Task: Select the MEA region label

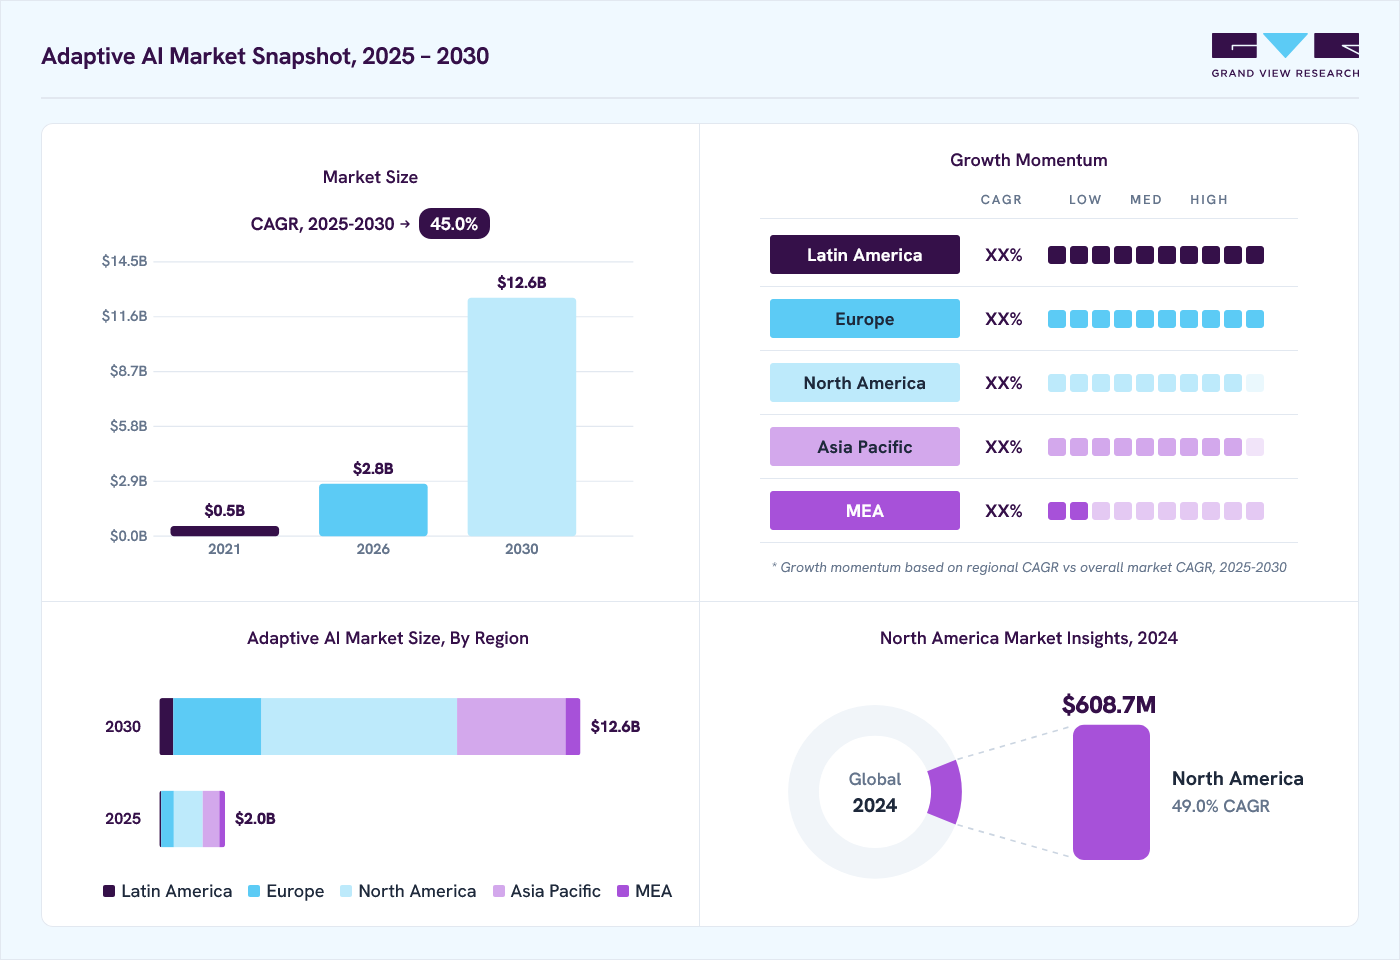Action: click(865, 511)
